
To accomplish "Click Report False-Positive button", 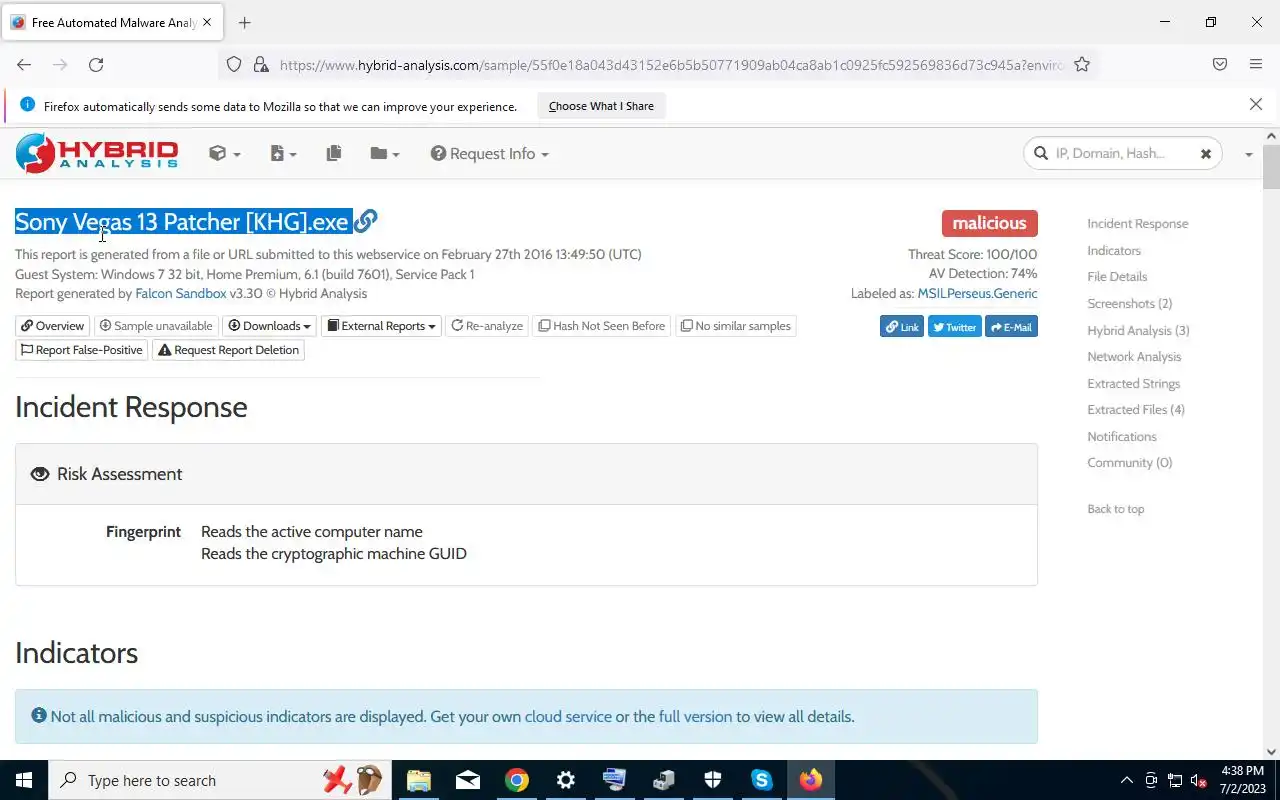I will (x=81, y=350).
